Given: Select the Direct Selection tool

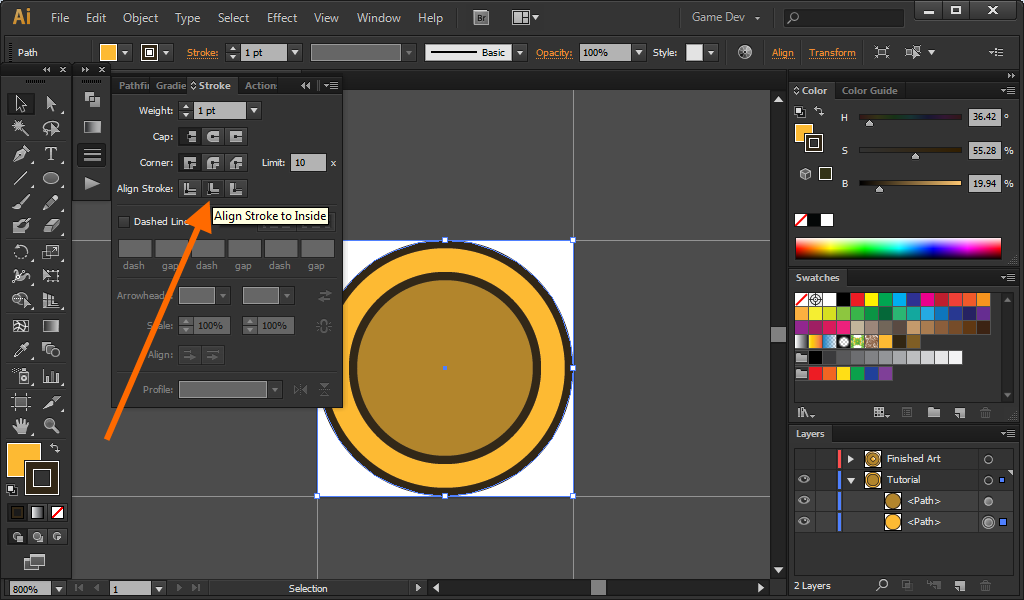Looking at the screenshot, I should click(51, 104).
